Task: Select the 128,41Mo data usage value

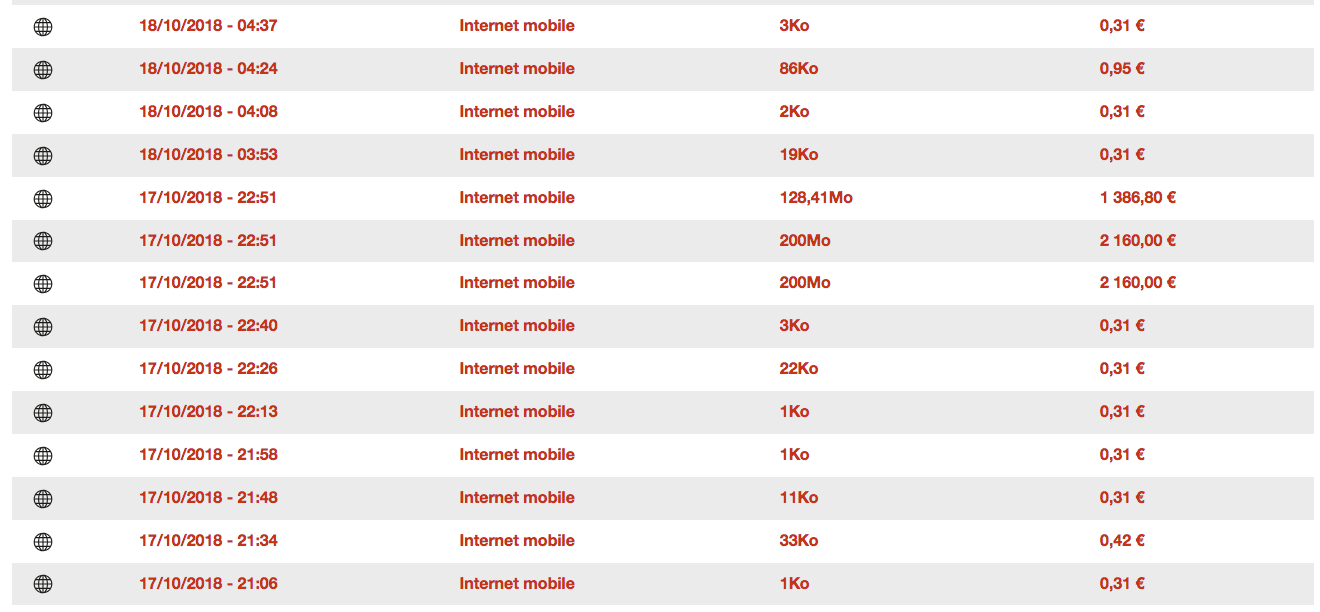Action: tap(815, 198)
